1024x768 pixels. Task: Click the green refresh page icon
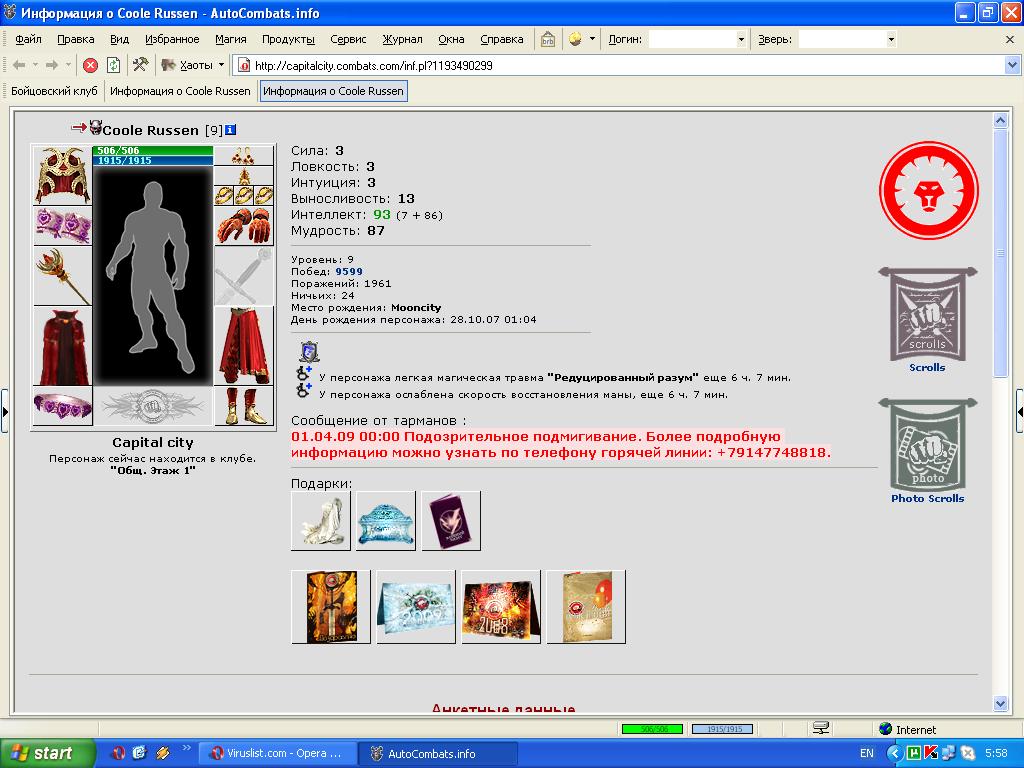pos(114,65)
